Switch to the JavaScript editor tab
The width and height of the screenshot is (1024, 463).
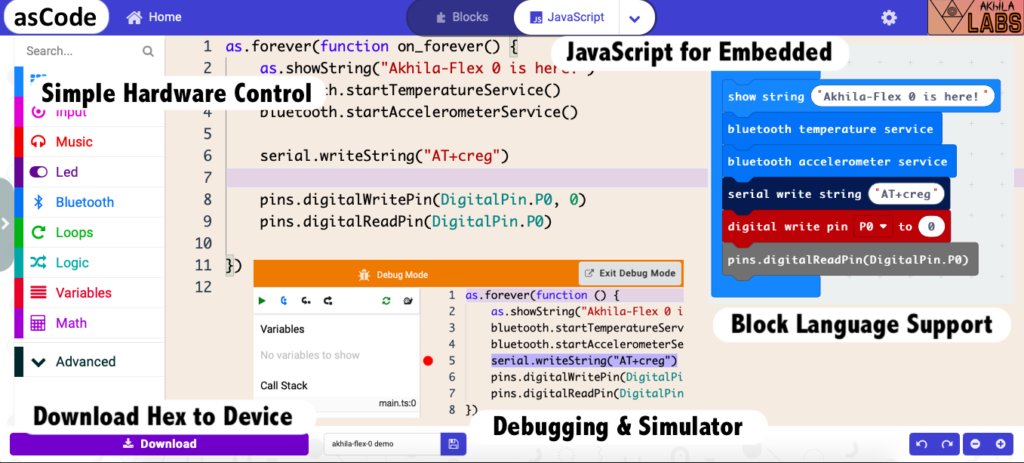click(x=566, y=18)
